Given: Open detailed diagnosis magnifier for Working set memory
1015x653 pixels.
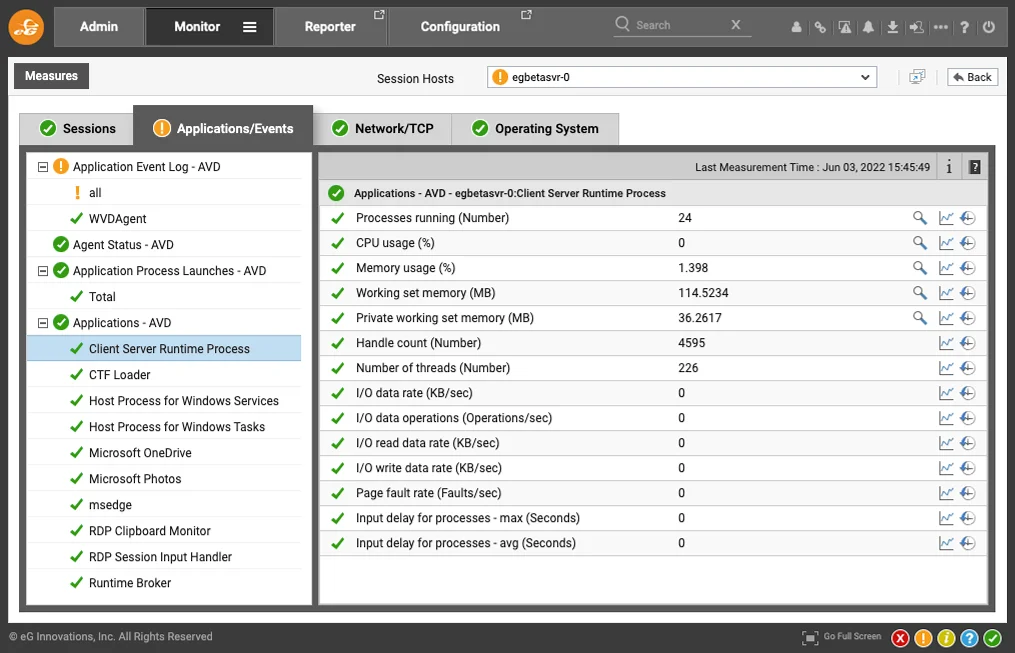Looking at the screenshot, I should 919,293.
